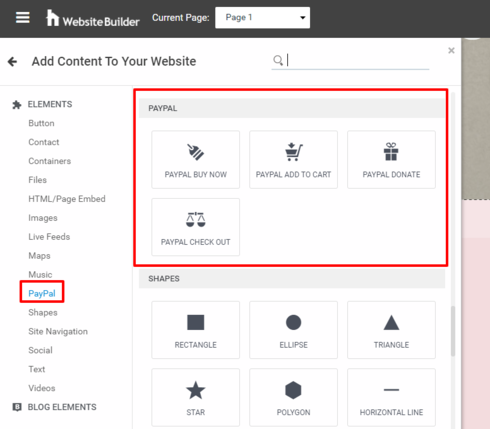Select the Elements category header
The image size is (490, 429).
(50, 104)
